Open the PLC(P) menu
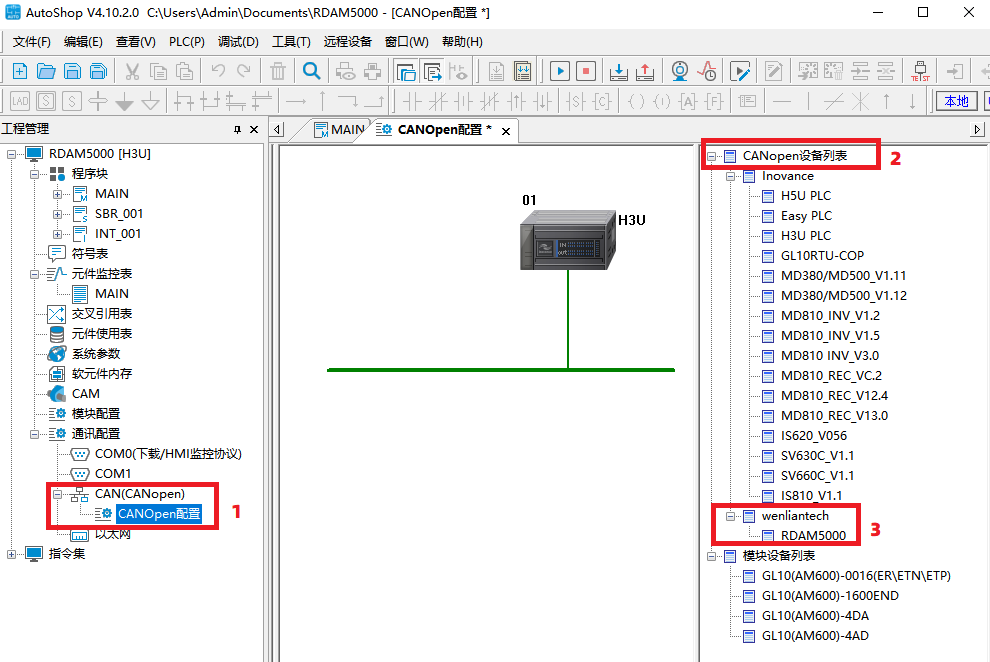This screenshot has width=990, height=662. [x=187, y=42]
